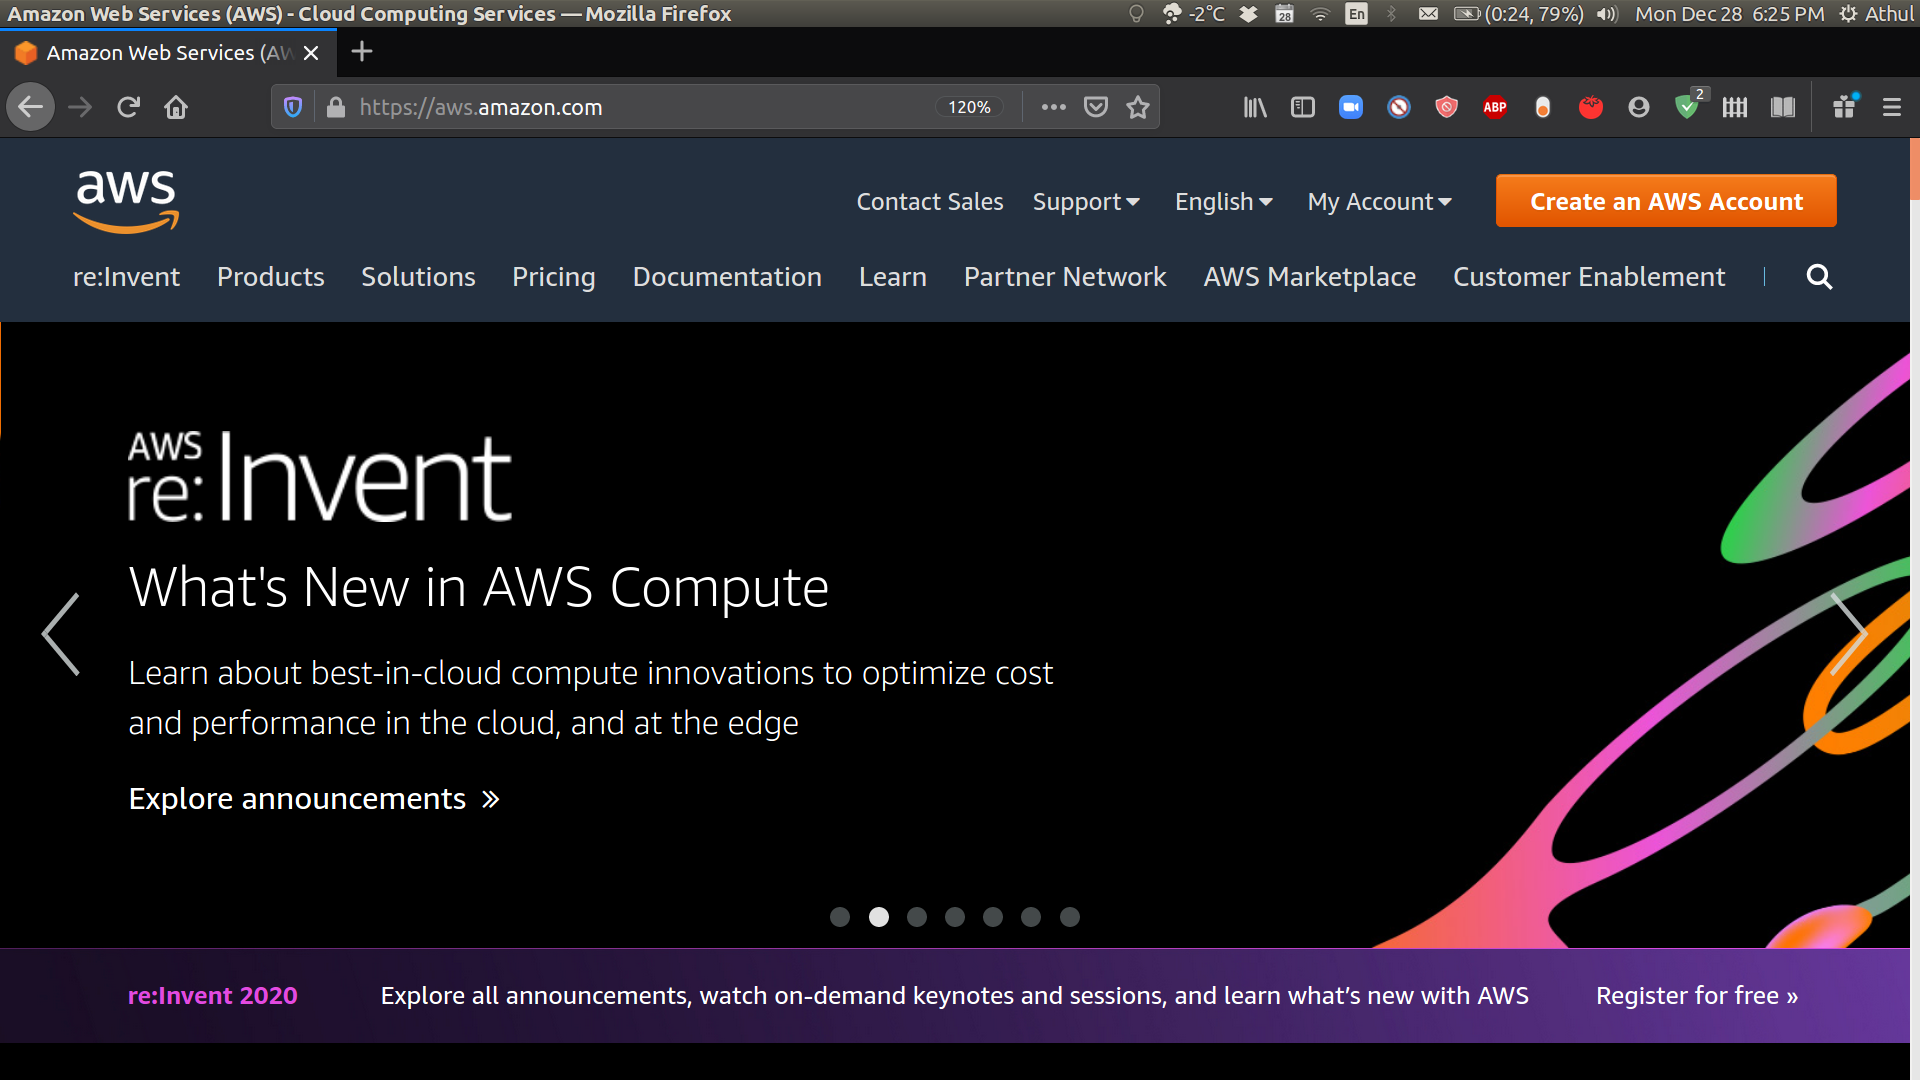Show previous carousel slide

[60, 634]
